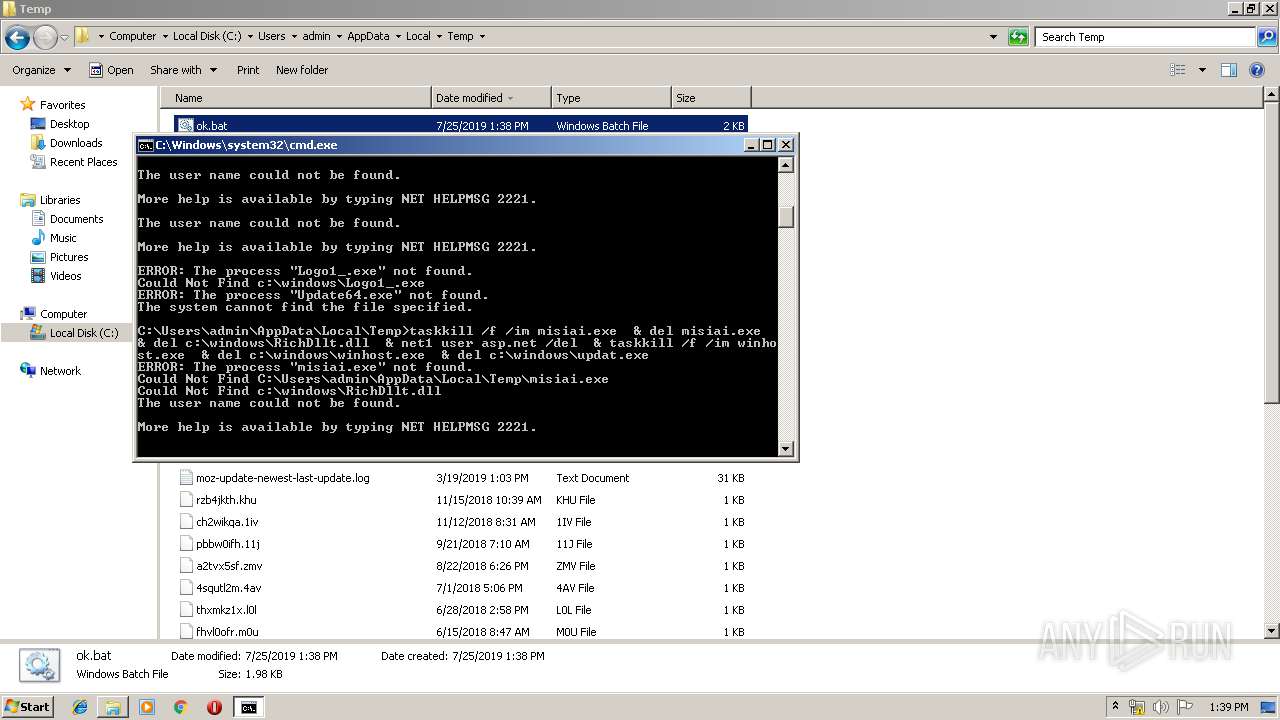The height and width of the screenshot is (720, 1280).
Task: Open Recent Places in navigation pane
Action: (83, 162)
